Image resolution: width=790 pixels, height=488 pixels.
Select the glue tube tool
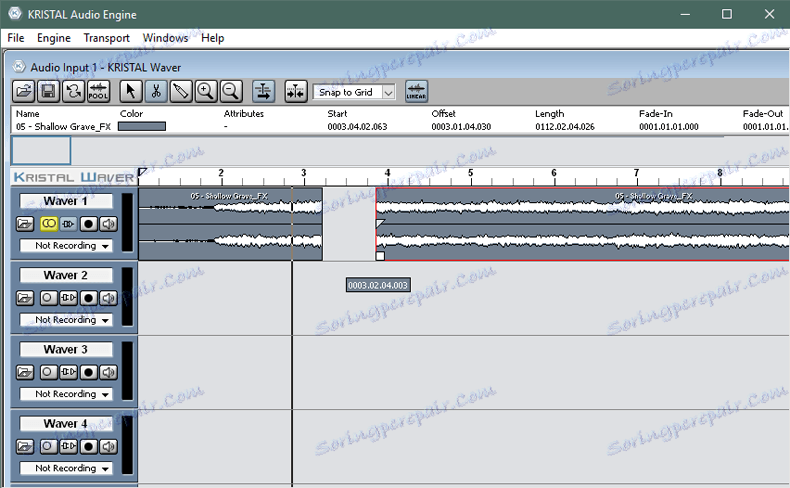click(181, 92)
